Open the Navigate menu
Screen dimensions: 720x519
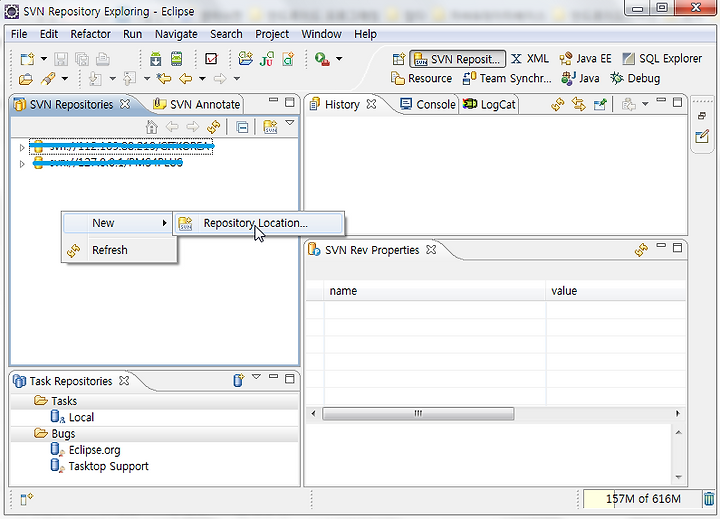click(176, 34)
